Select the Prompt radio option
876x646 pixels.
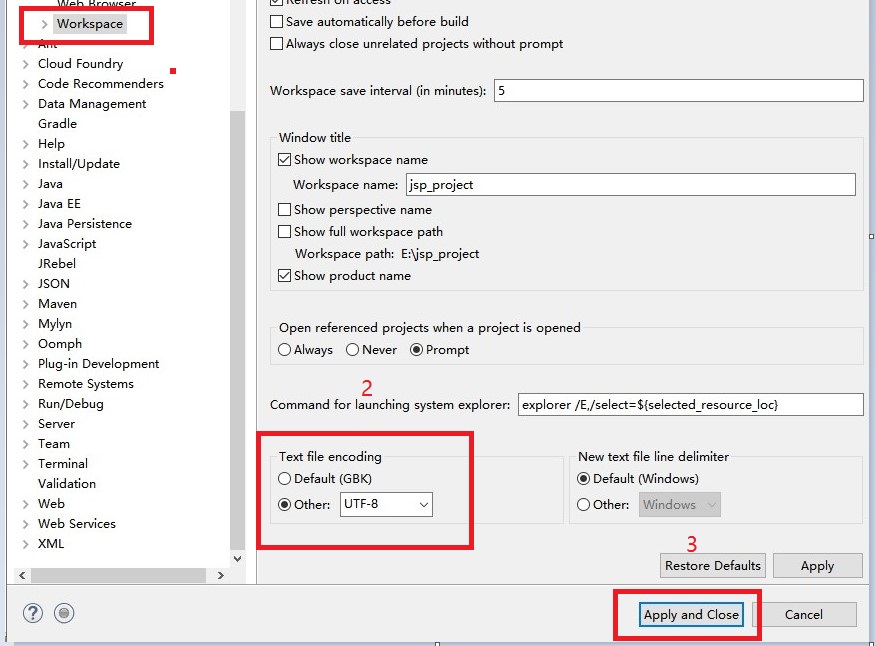[416, 350]
